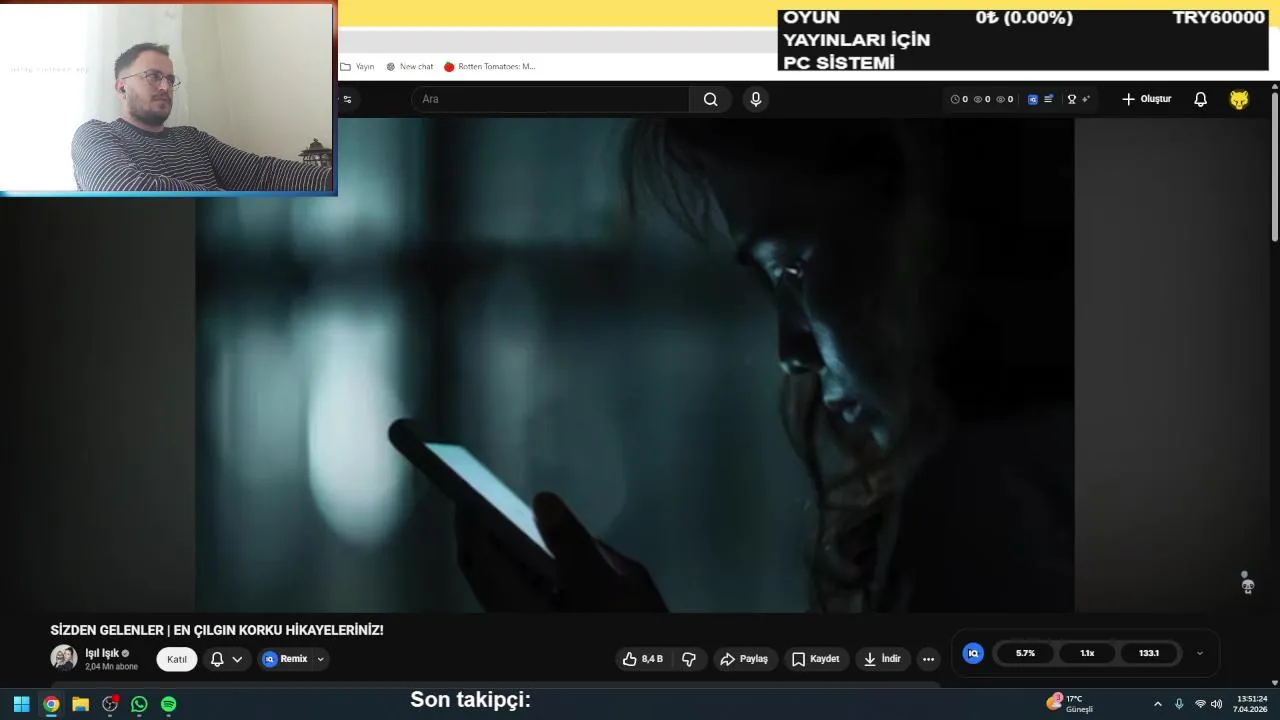Click the page vertical scrollbar thumb
This screenshot has height=720, width=1280.
pyautogui.click(x=1275, y=167)
